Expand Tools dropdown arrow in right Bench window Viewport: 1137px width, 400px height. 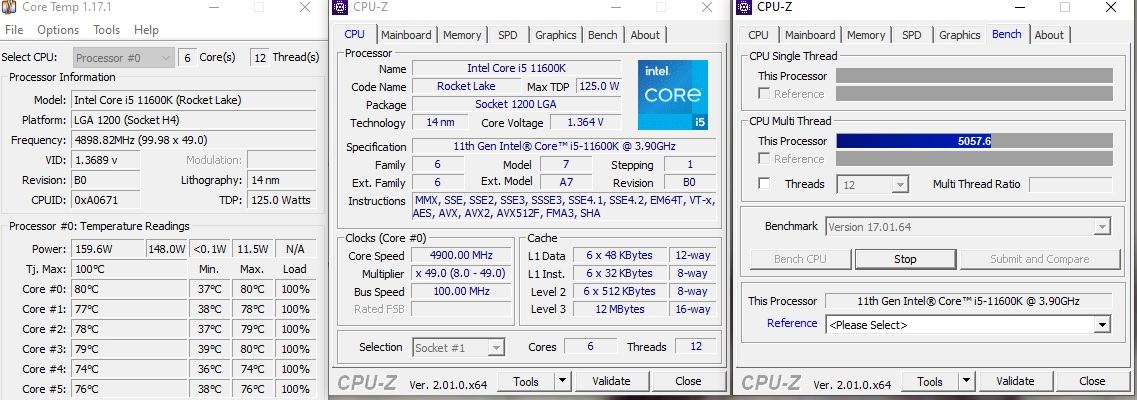click(967, 381)
